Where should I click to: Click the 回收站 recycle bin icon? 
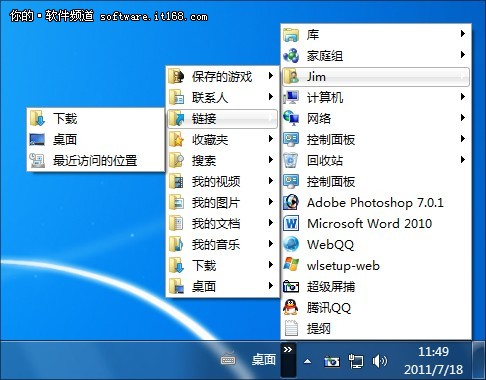click(291, 160)
